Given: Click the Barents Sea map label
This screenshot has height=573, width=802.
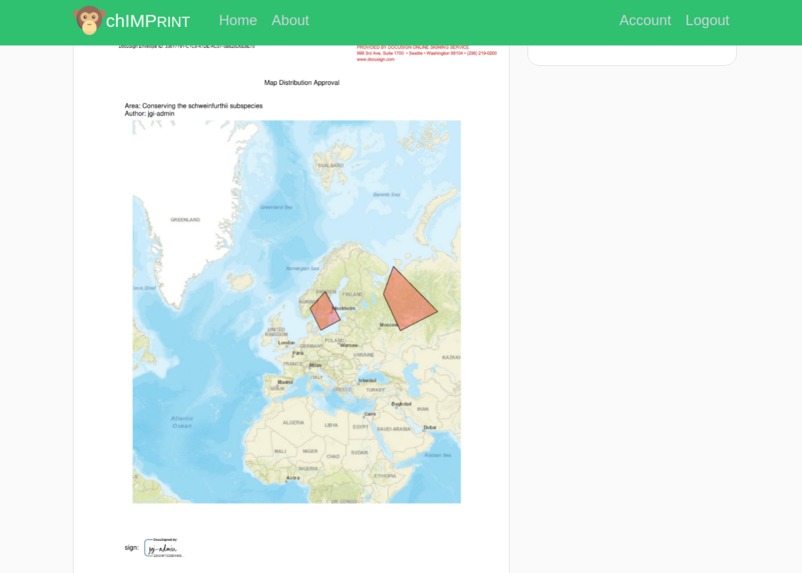Looking at the screenshot, I should point(386,194).
